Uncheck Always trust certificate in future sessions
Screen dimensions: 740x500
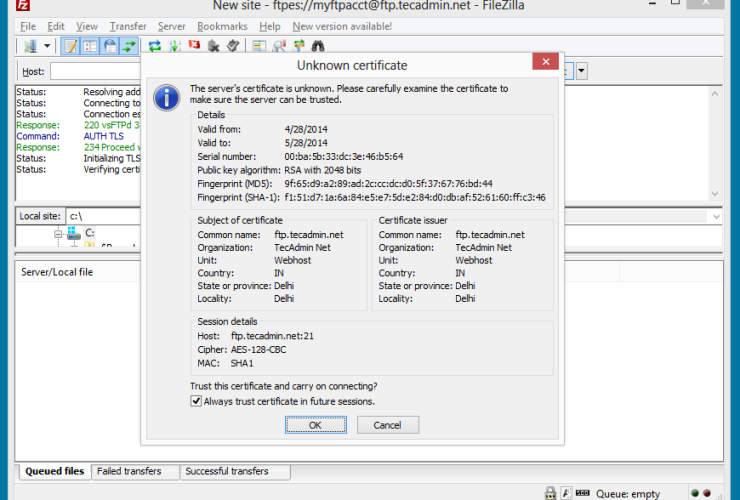tap(196, 401)
